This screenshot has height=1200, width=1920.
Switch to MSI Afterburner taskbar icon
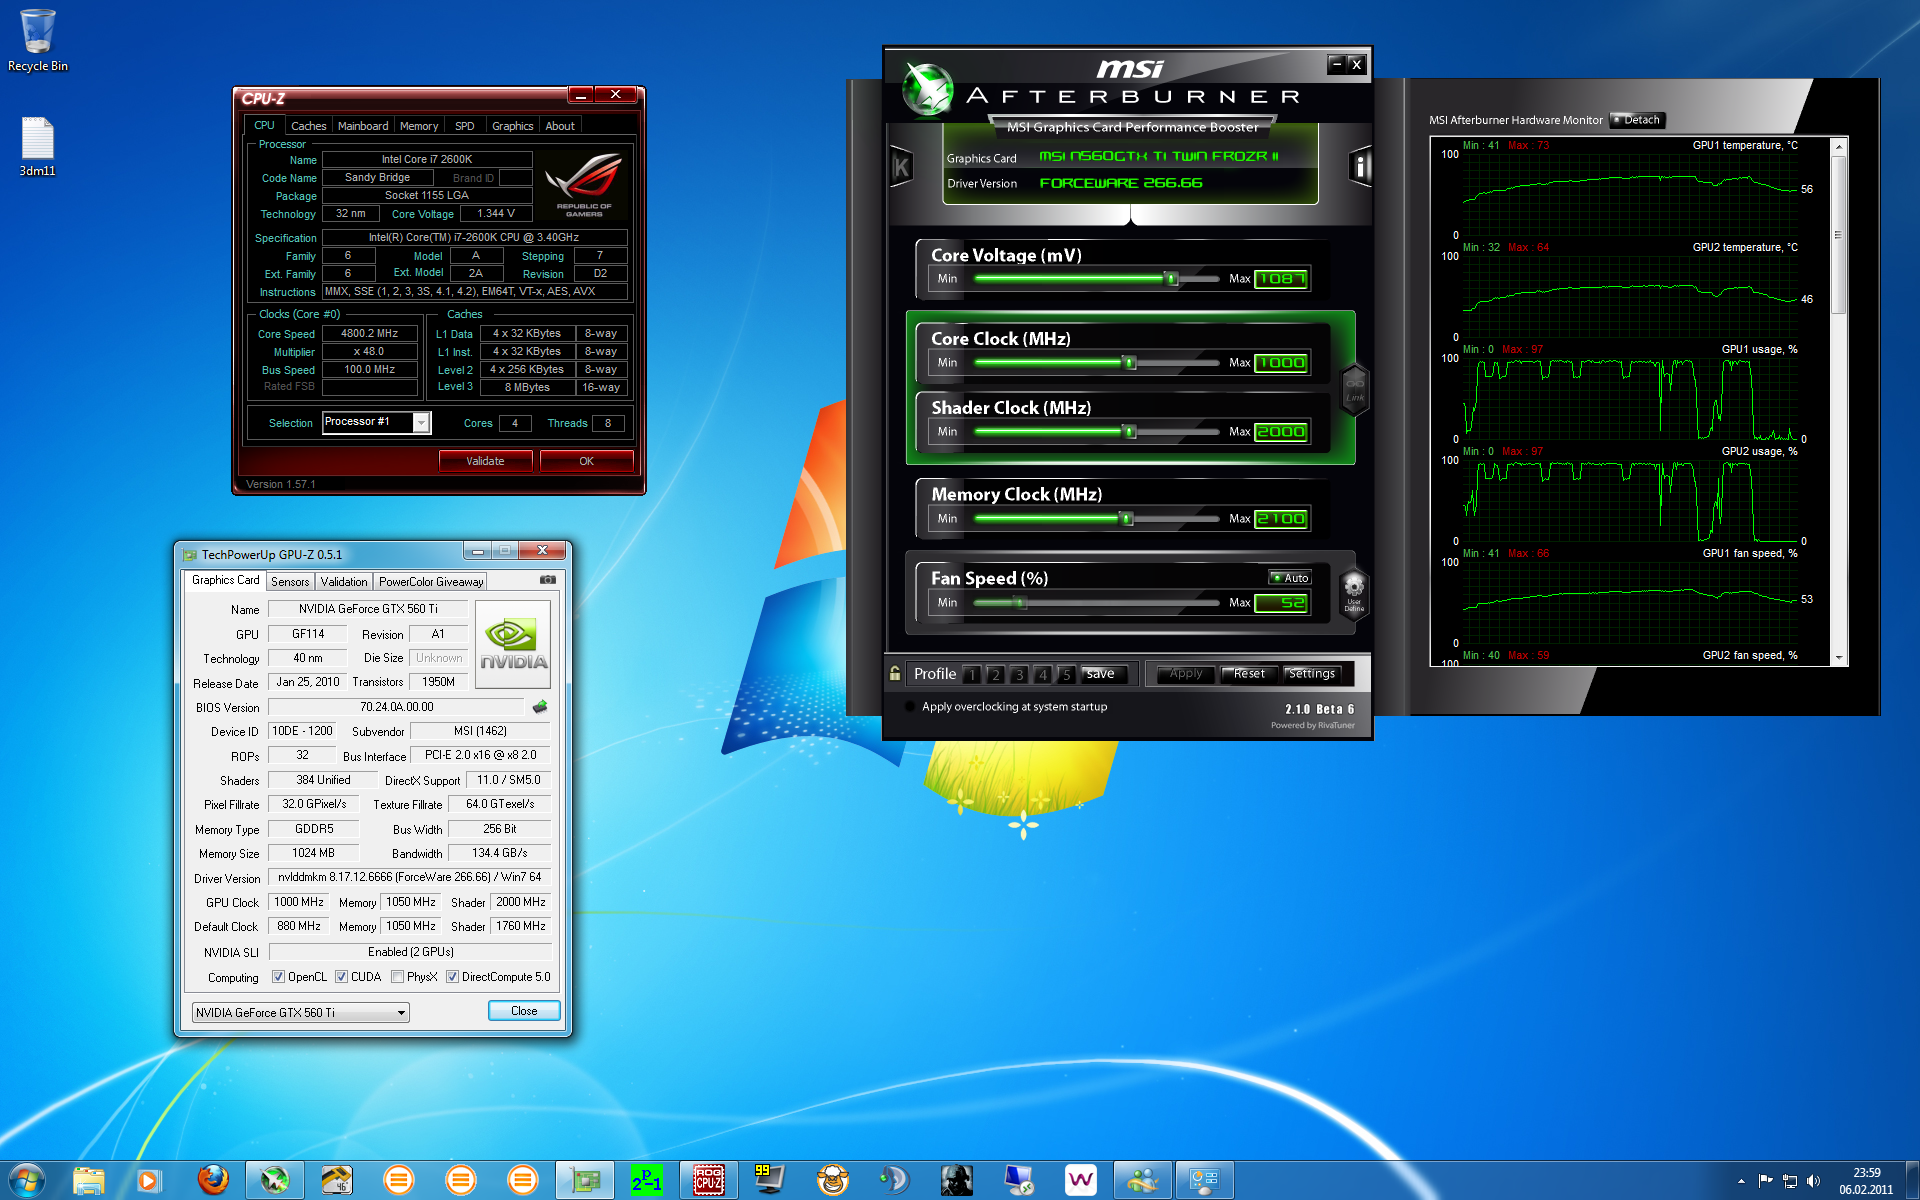tap(275, 1180)
